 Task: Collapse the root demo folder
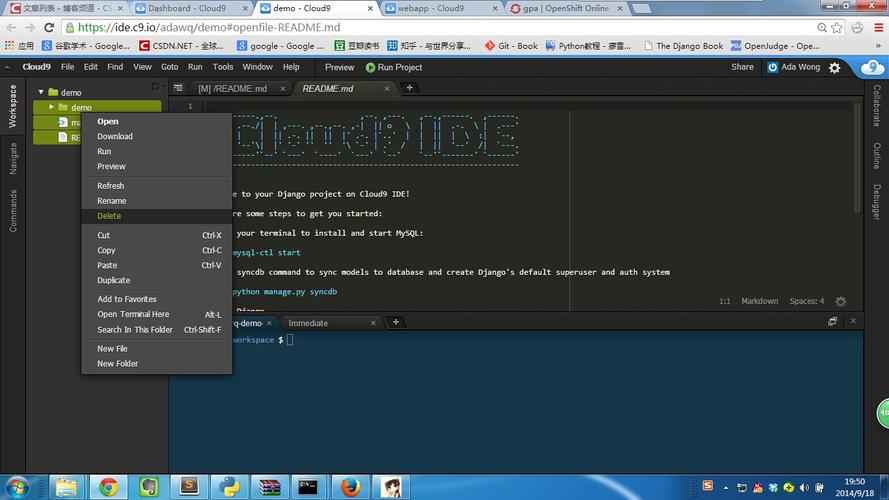(x=41, y=92)
